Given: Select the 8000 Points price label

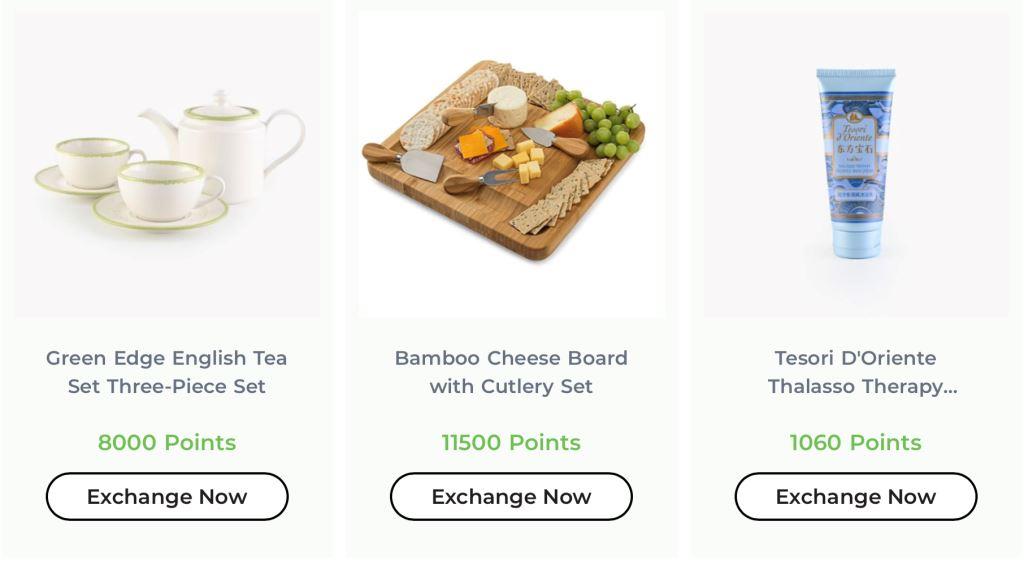Looking at the screenshot, I should tap(167, 443).
